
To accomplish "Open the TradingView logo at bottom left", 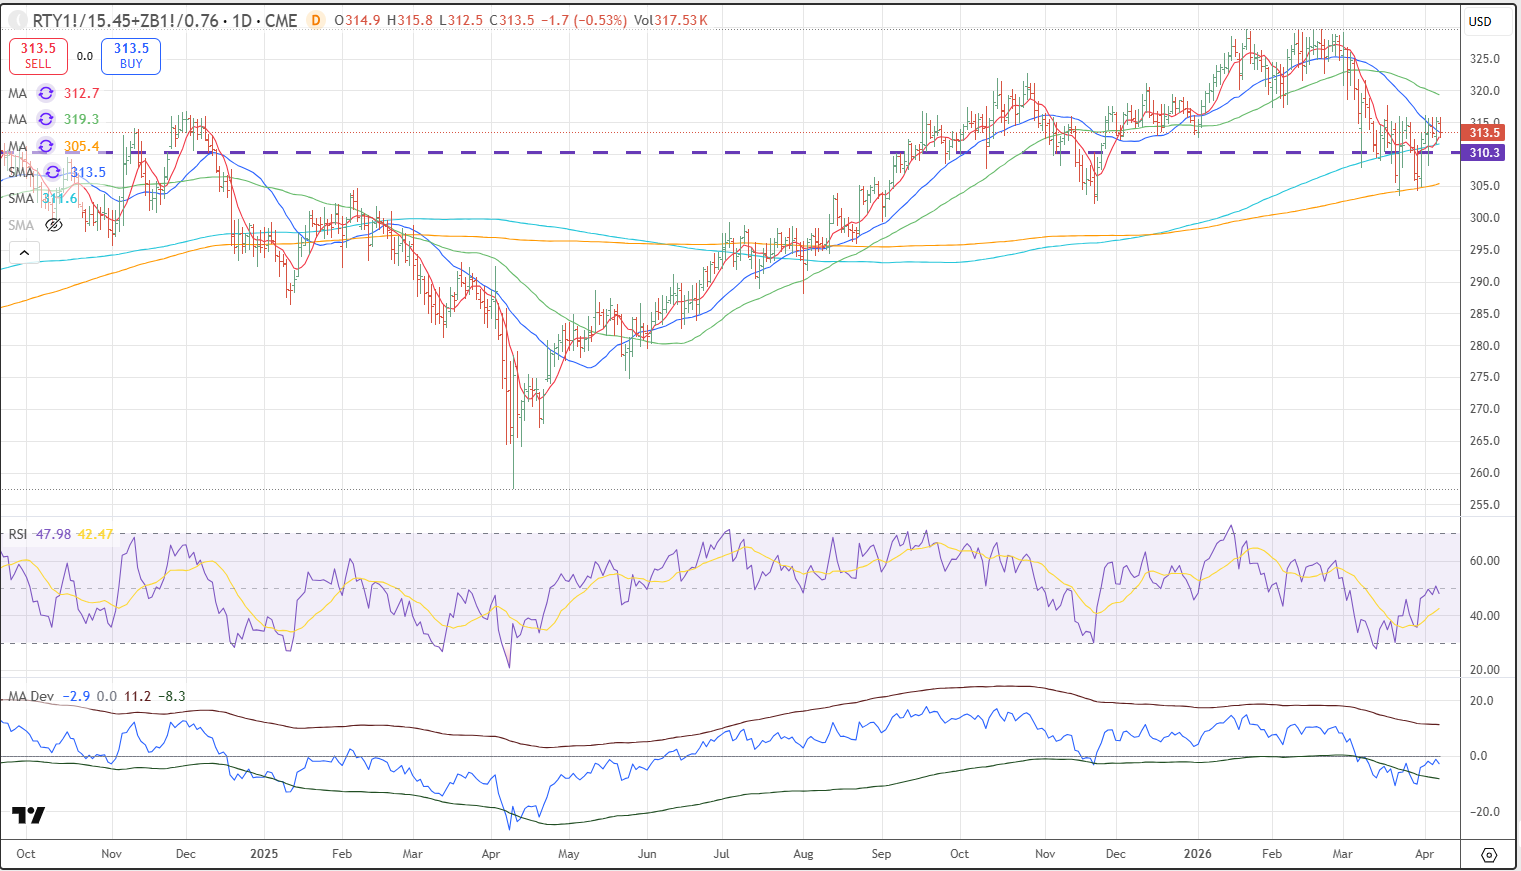I will 28,815.
